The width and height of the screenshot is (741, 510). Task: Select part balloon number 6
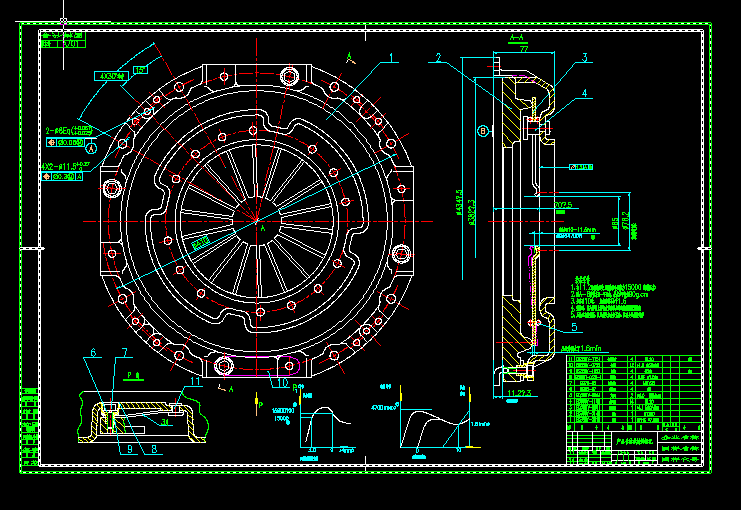pos(93,353)
